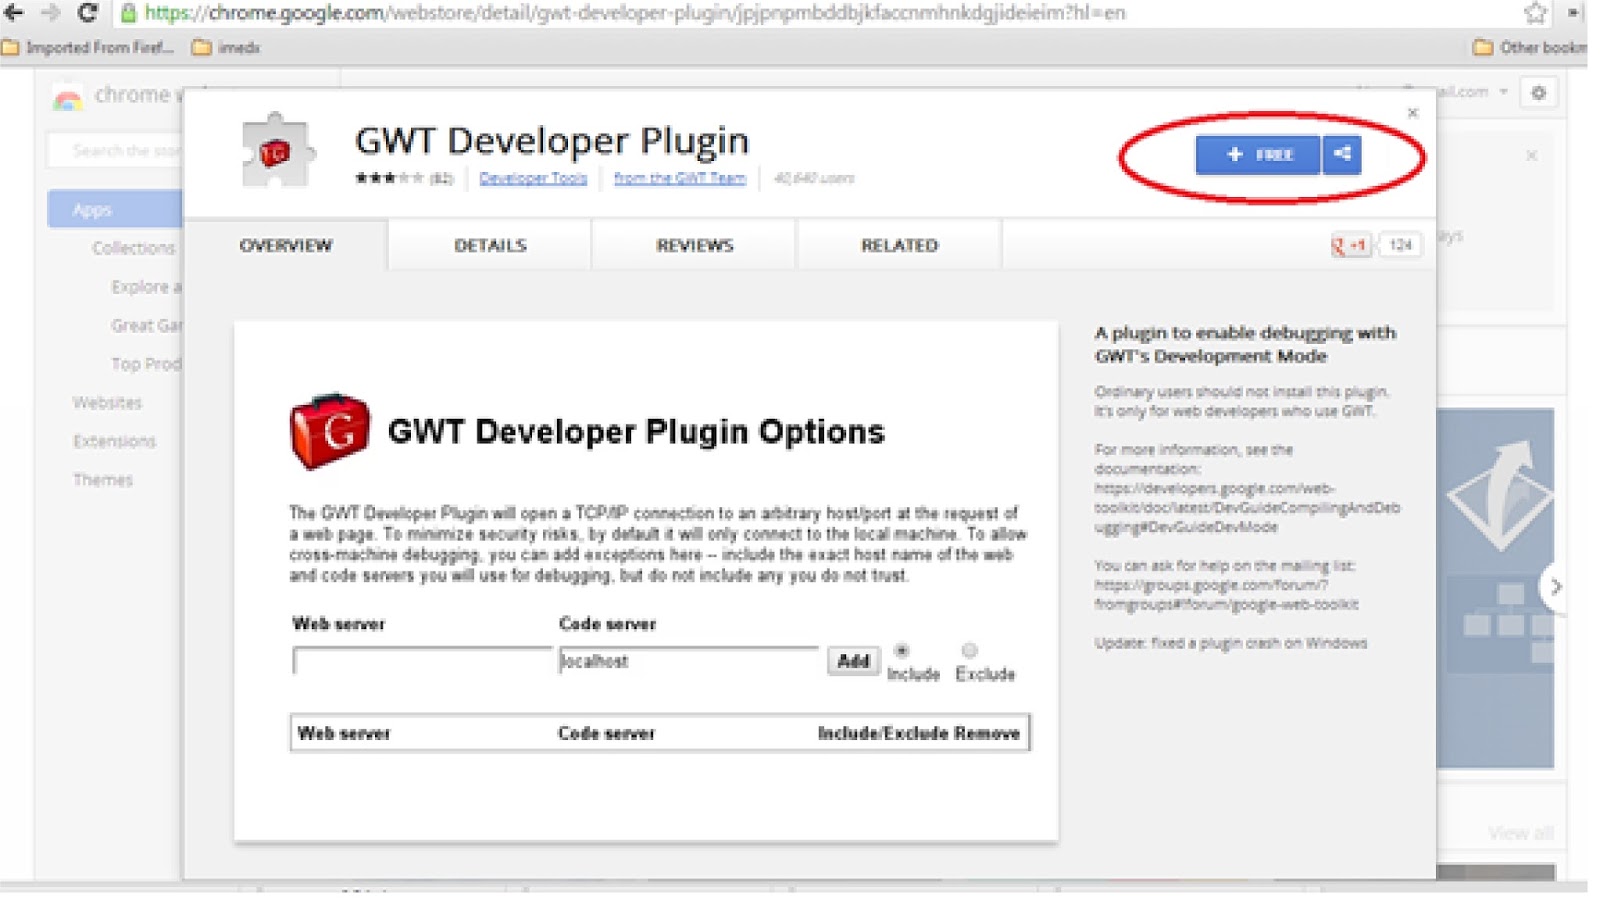This screenshot has width=1600, height=905.
Task: Close the plugin detail dialog
Action: (1413, 113)
